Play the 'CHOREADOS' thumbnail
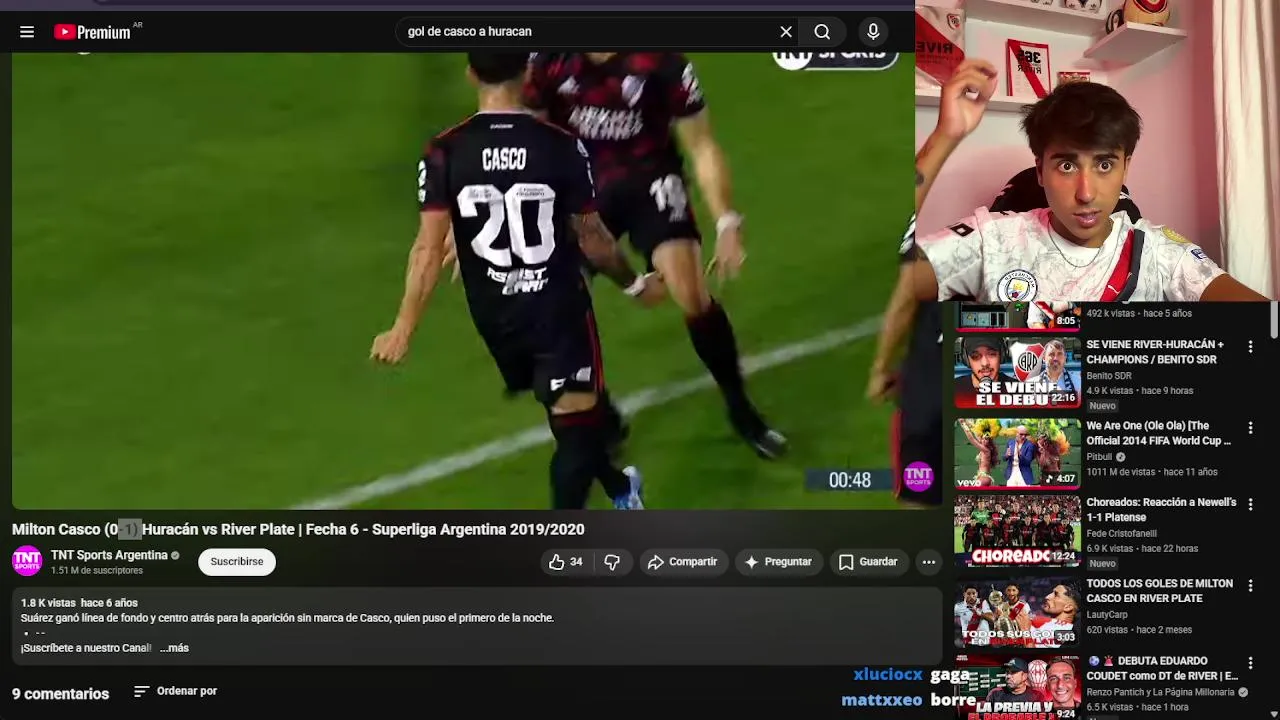The image size is (1280, 720). pos(1017,531)
